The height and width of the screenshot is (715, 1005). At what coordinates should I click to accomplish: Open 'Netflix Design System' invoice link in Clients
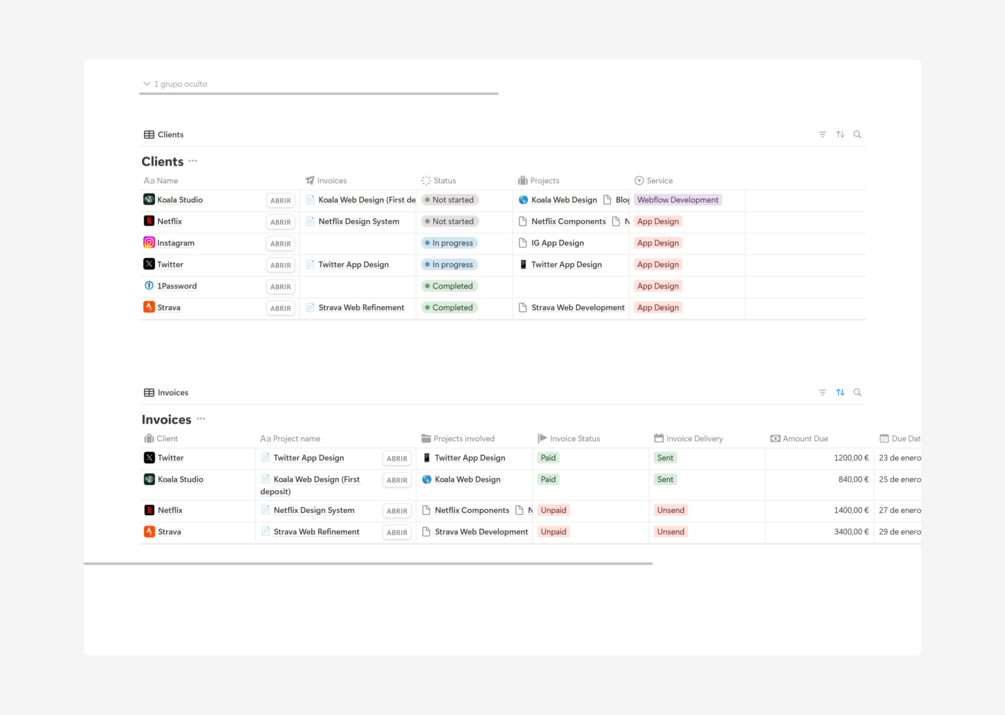[x=358, y=221]
